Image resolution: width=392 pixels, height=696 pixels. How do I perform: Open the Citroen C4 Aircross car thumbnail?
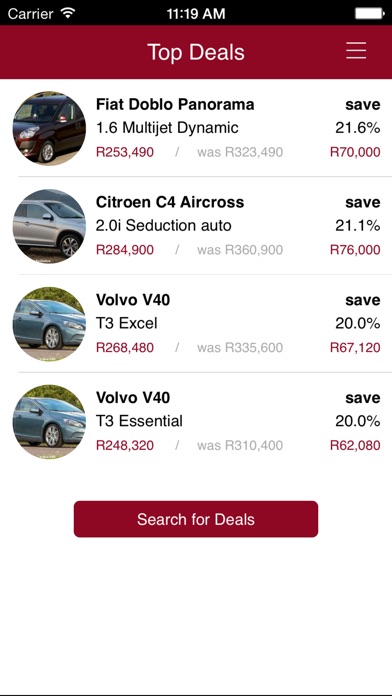[49, 226]
